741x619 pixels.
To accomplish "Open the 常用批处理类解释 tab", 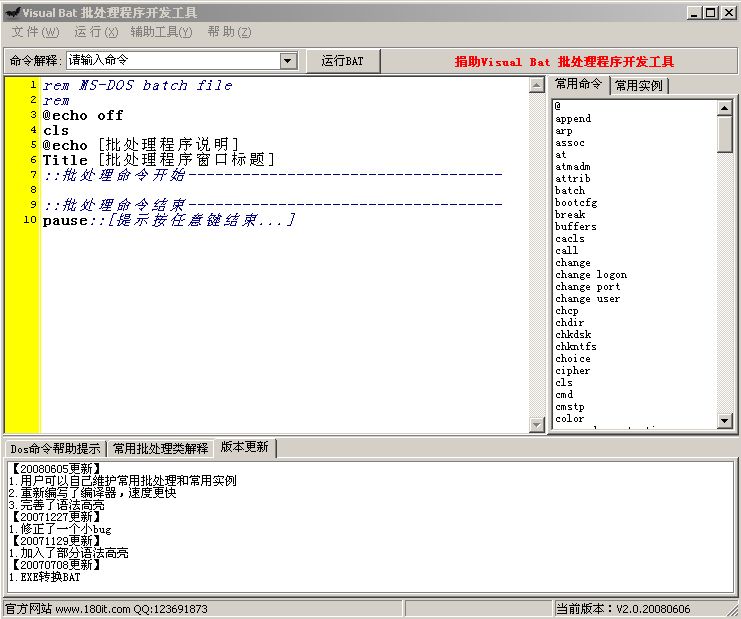I will click(160, 448).
